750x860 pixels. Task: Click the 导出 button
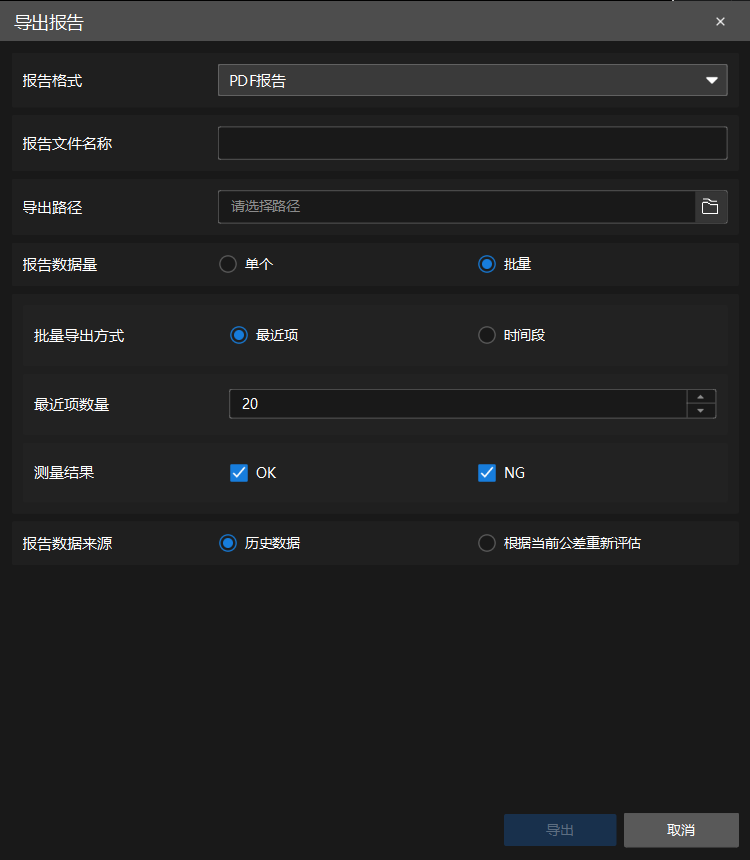coord(560,830)
